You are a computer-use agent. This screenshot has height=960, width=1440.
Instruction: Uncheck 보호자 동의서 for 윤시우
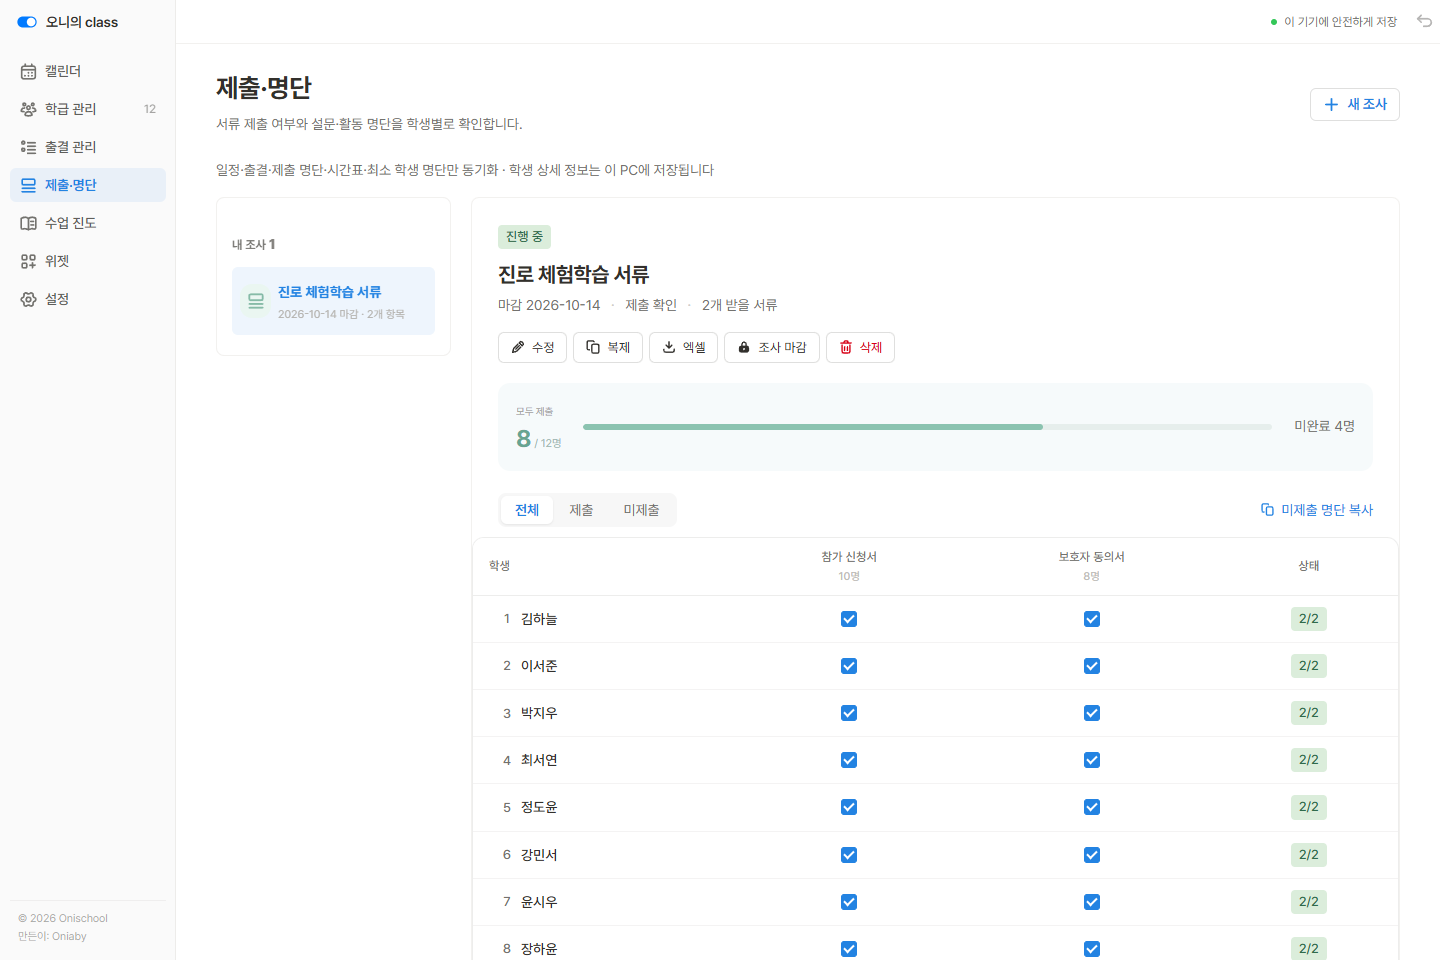(x=1092, y=902)
